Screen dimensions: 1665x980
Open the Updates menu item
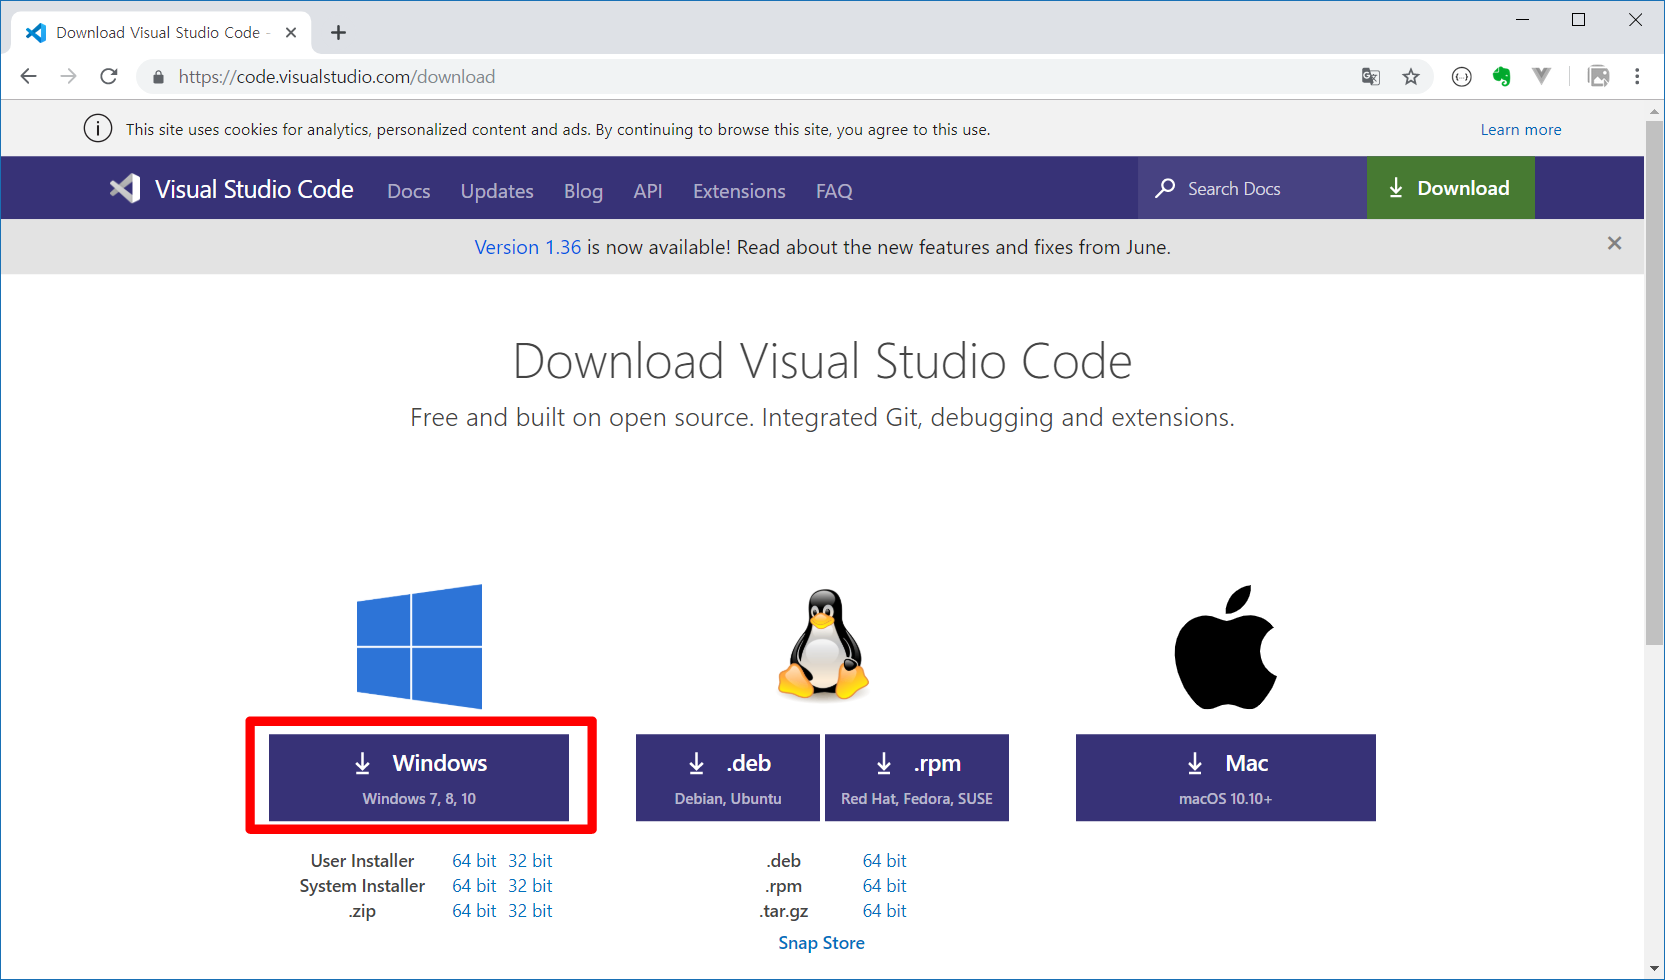tap(497, 191)
